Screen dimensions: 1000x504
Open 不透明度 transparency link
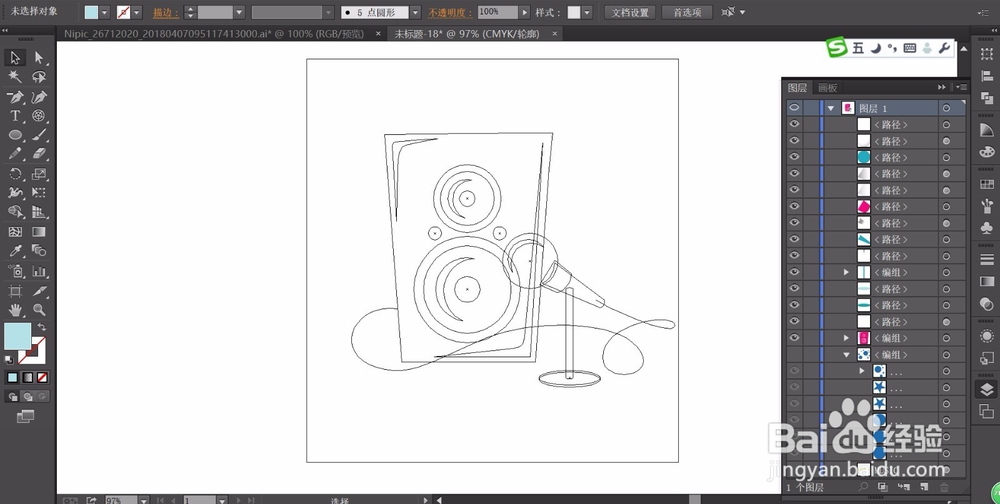pyautogui.click(x=450, y=12)
